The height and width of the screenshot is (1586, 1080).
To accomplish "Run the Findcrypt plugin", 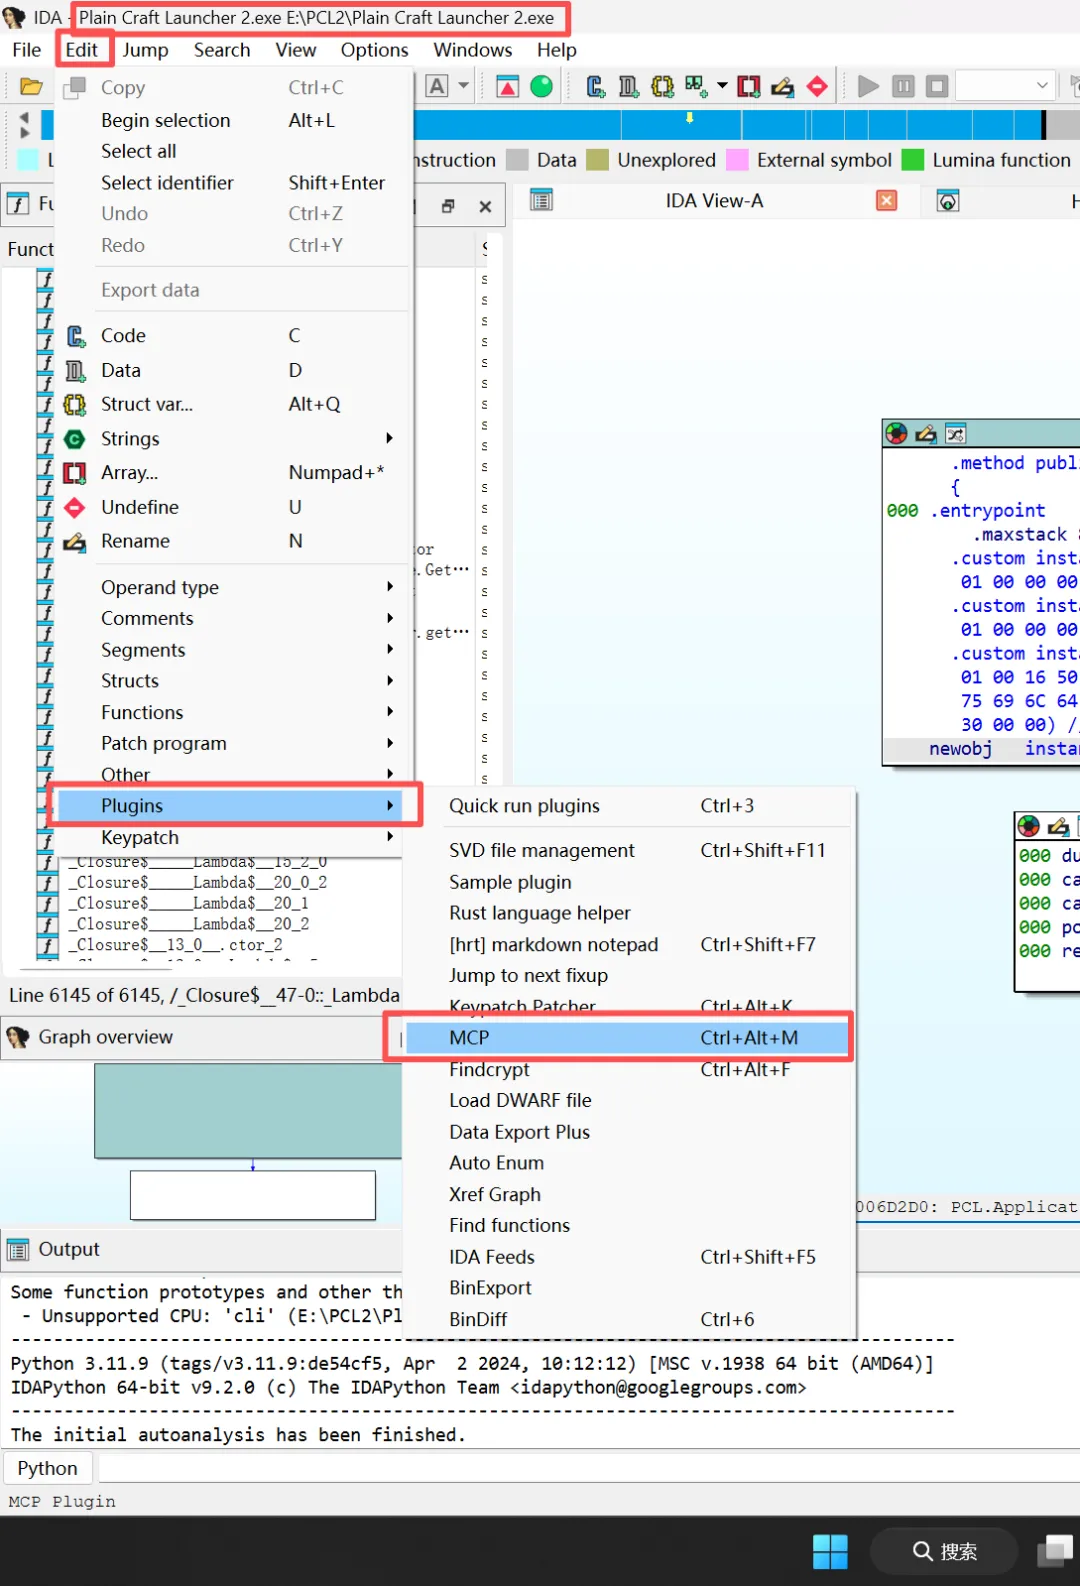I will coord(628,1069).
